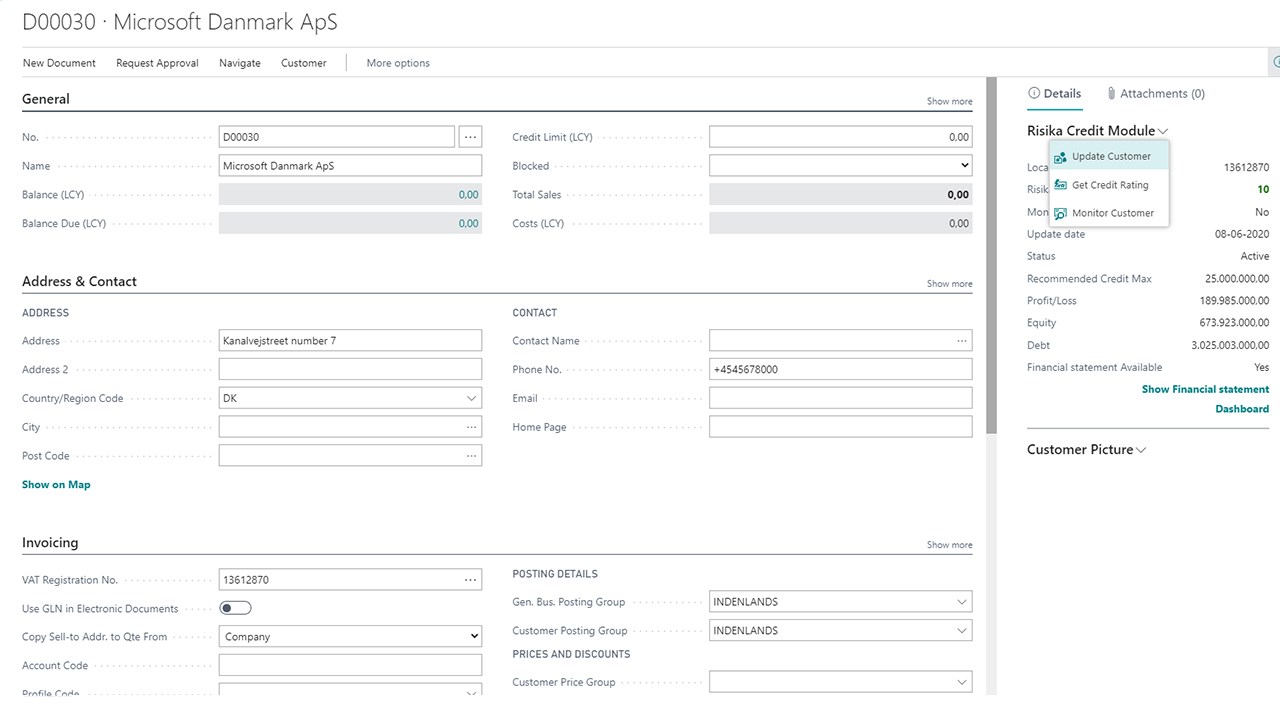Click the City field lookup ellipsis

(470, 427)
